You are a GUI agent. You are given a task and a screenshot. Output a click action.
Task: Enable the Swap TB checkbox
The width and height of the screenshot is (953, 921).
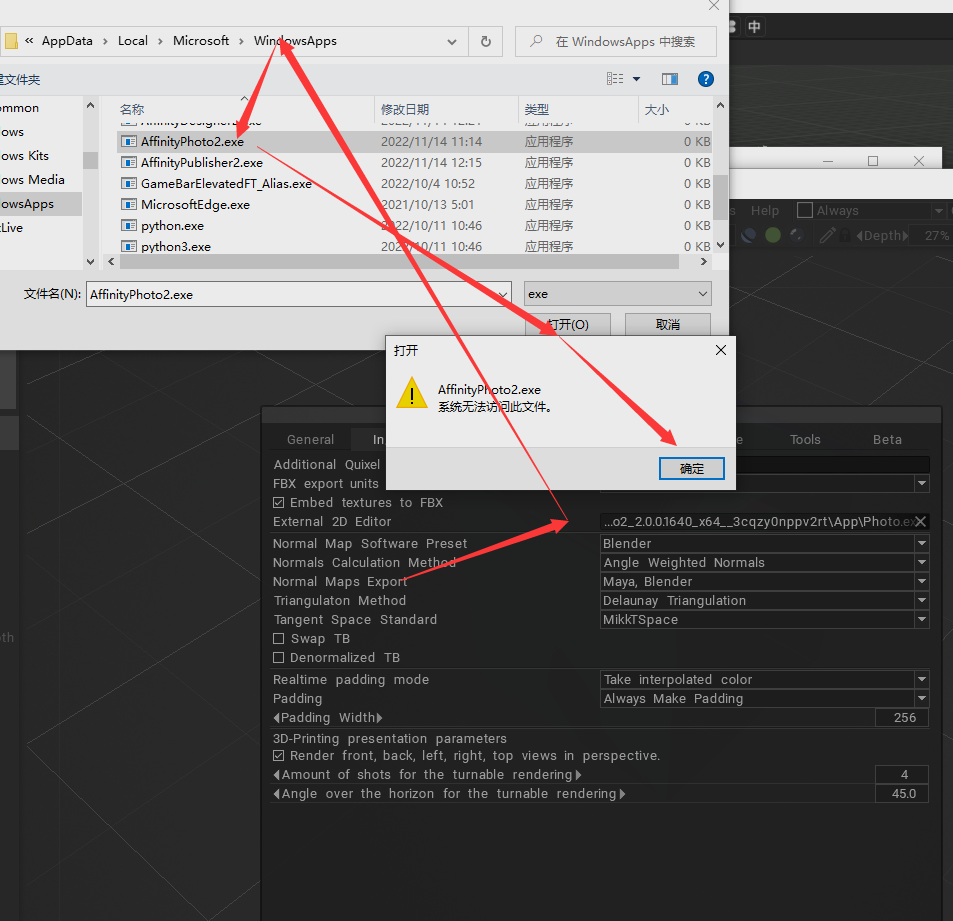coord(279,638)
